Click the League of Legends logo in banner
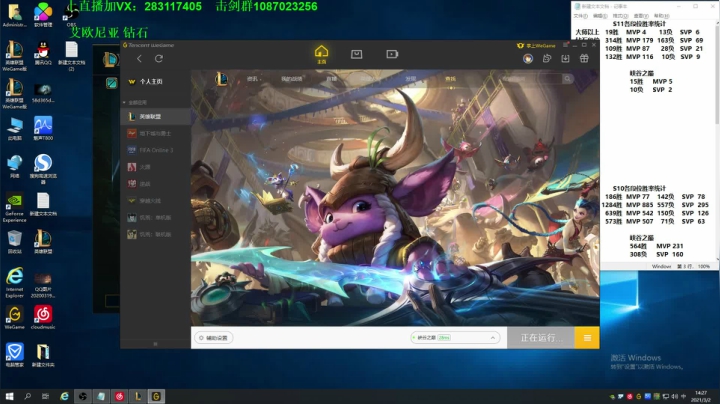 [222, 79]
